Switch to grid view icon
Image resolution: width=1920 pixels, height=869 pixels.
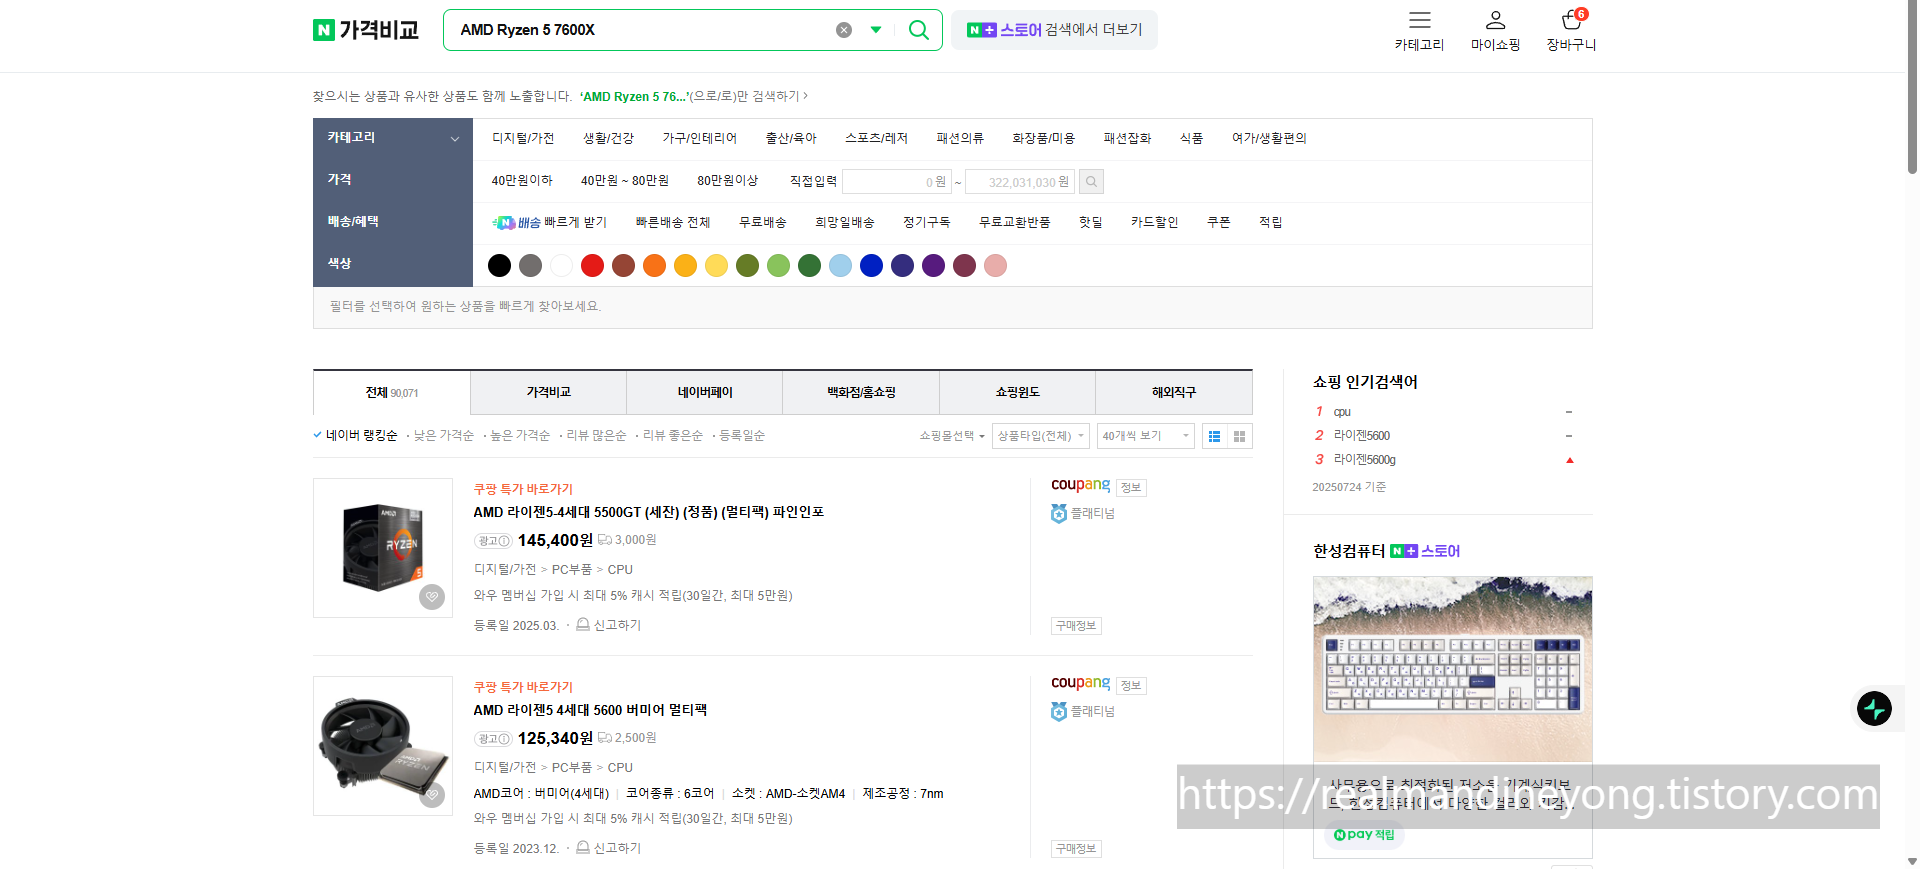point(1239,436)
